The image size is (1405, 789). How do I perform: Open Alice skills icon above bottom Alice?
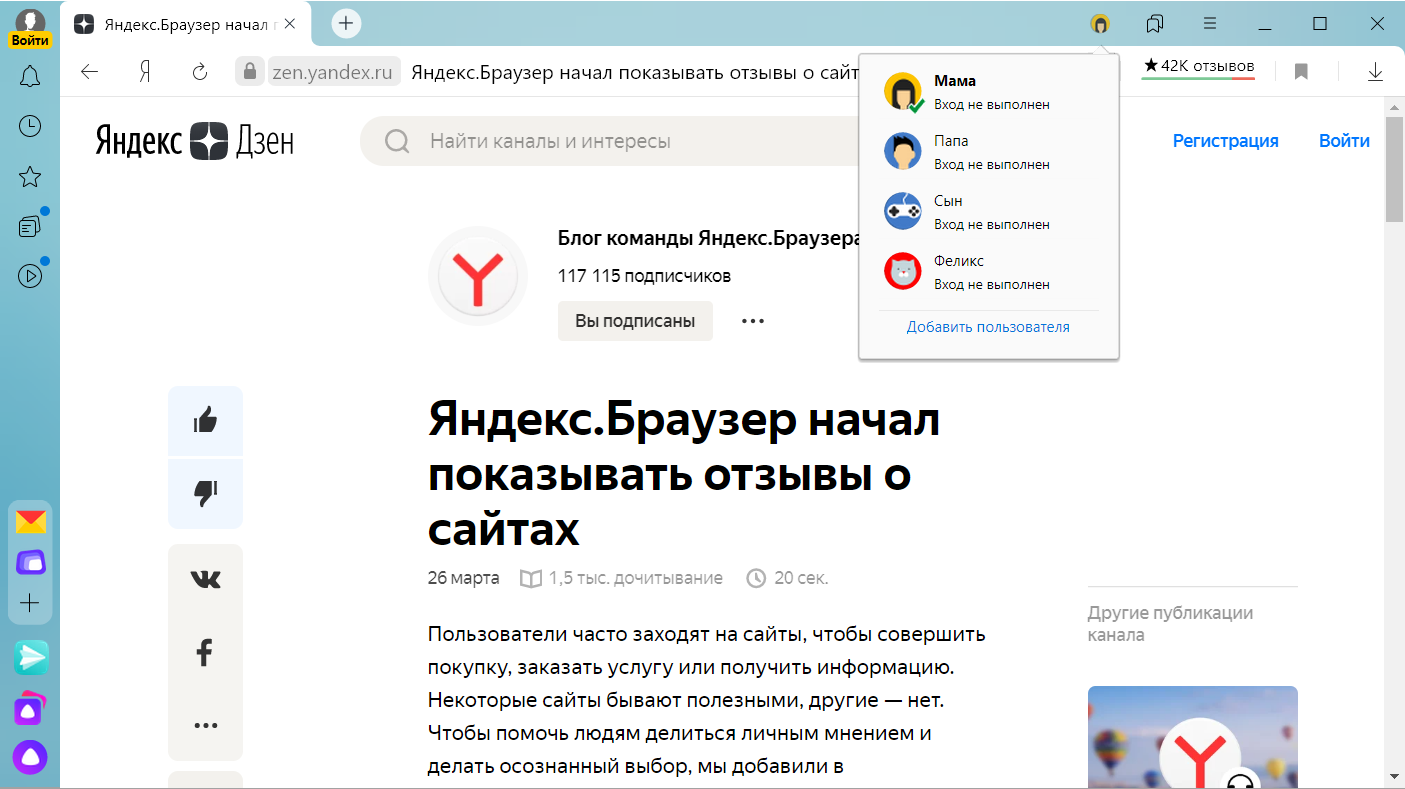coord(30,708)
